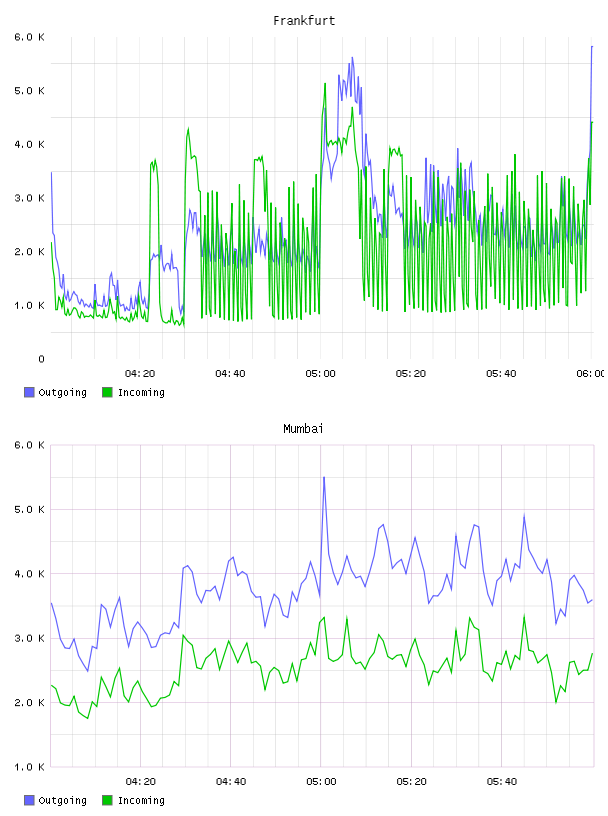Click the Outgoing blue swatch in Frankfurt legend
The height and width of the screenshot is (816, 608).
pyautogui.click(x=29, y=392)
